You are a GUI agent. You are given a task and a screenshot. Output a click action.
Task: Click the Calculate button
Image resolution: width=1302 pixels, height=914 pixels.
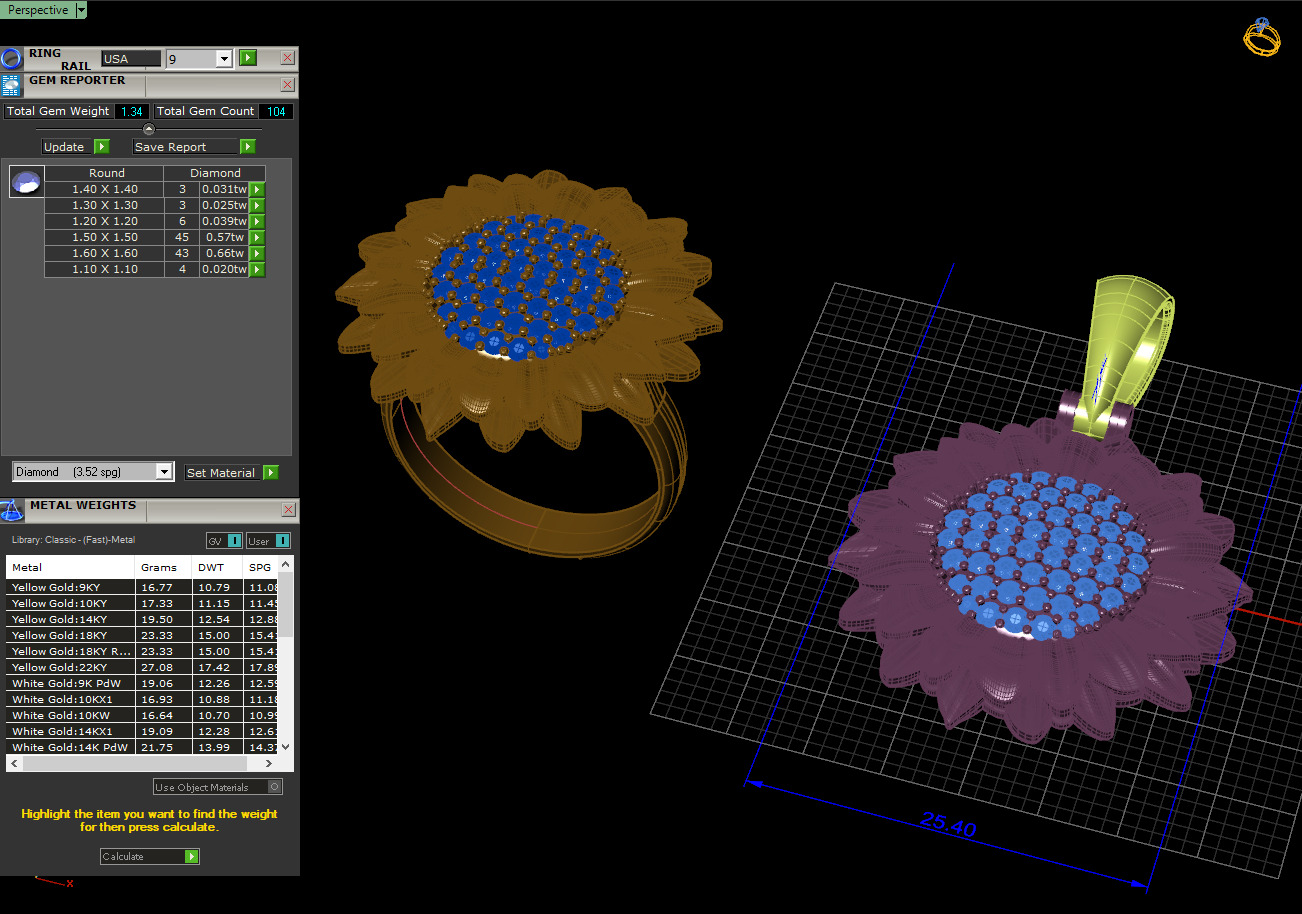142,856
